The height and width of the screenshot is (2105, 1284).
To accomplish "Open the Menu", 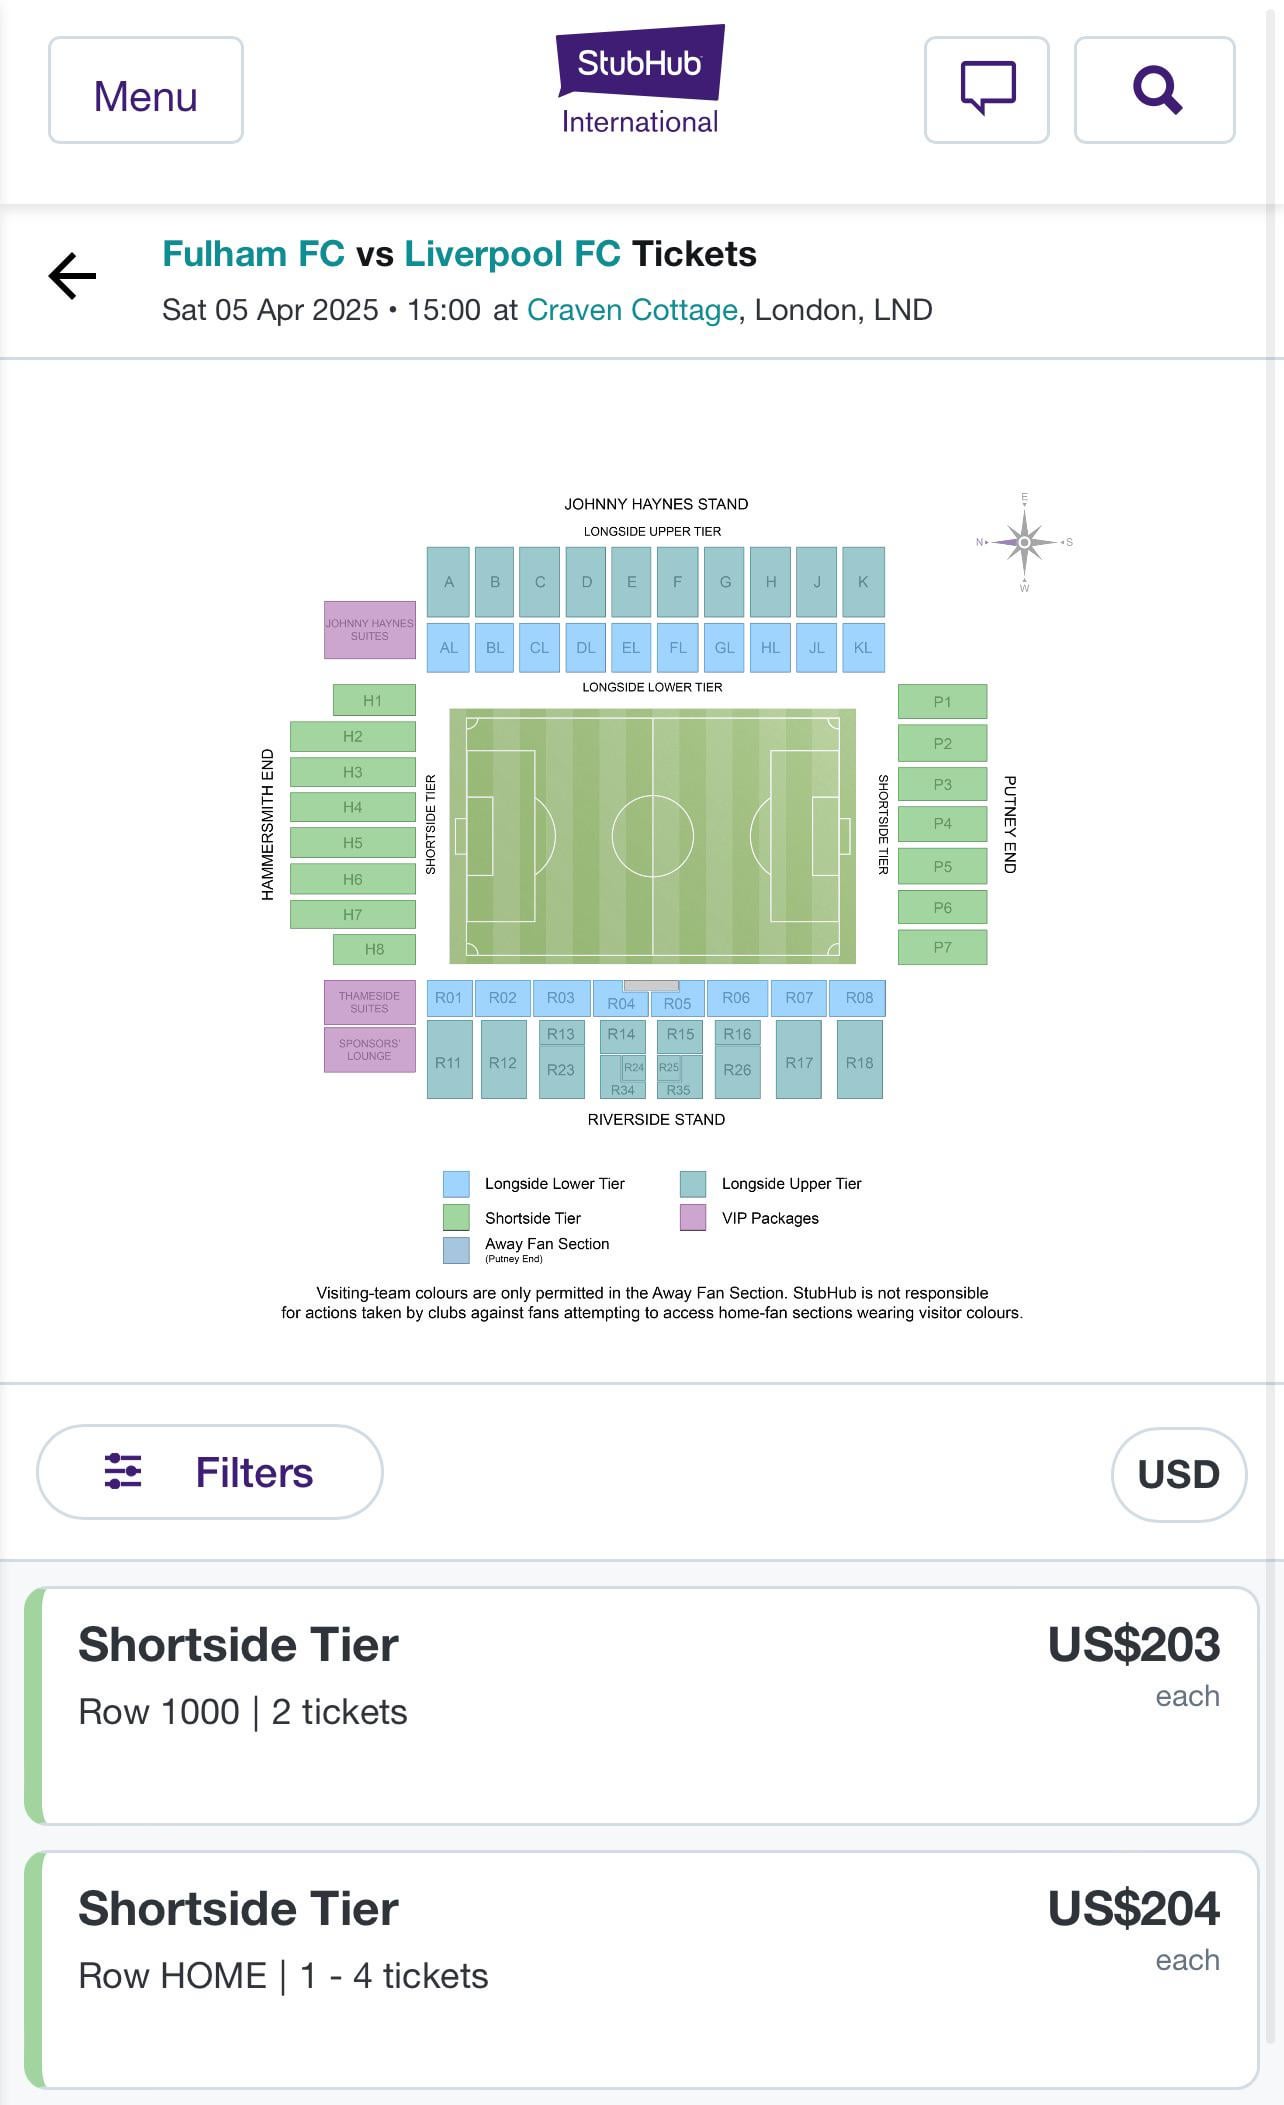I will (x=144, y=89).
